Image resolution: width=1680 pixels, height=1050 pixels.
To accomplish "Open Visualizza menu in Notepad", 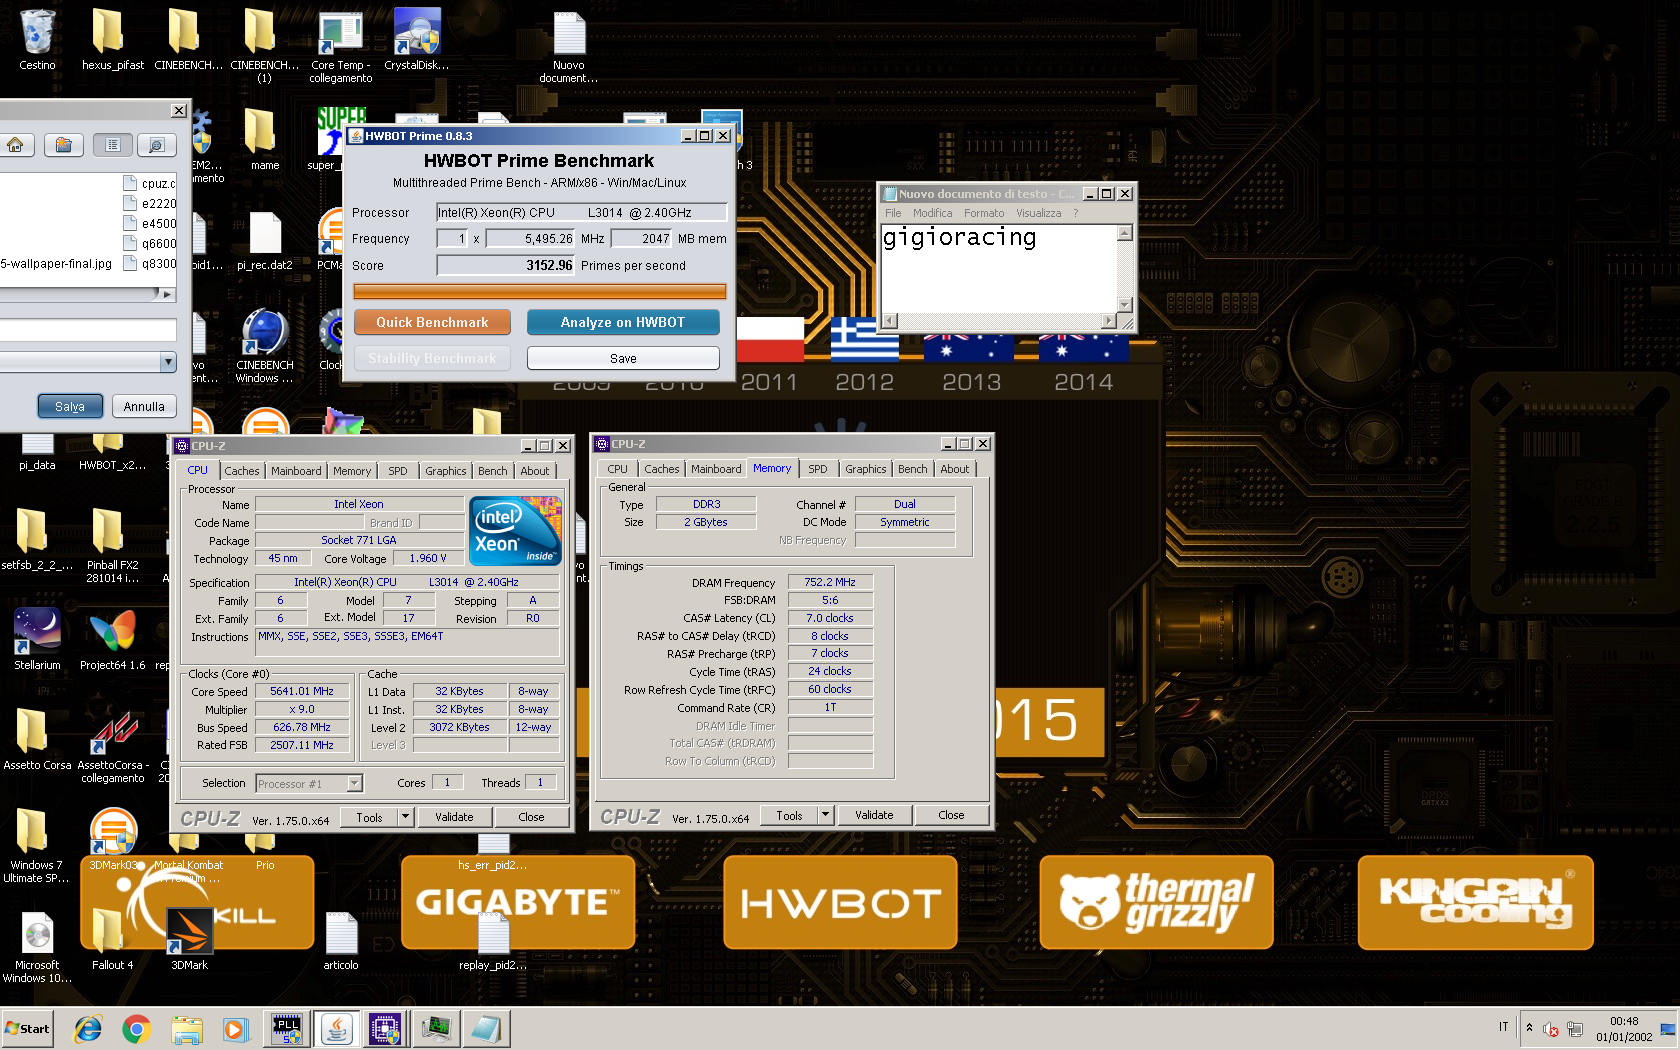I will (x=1038, y=213).
